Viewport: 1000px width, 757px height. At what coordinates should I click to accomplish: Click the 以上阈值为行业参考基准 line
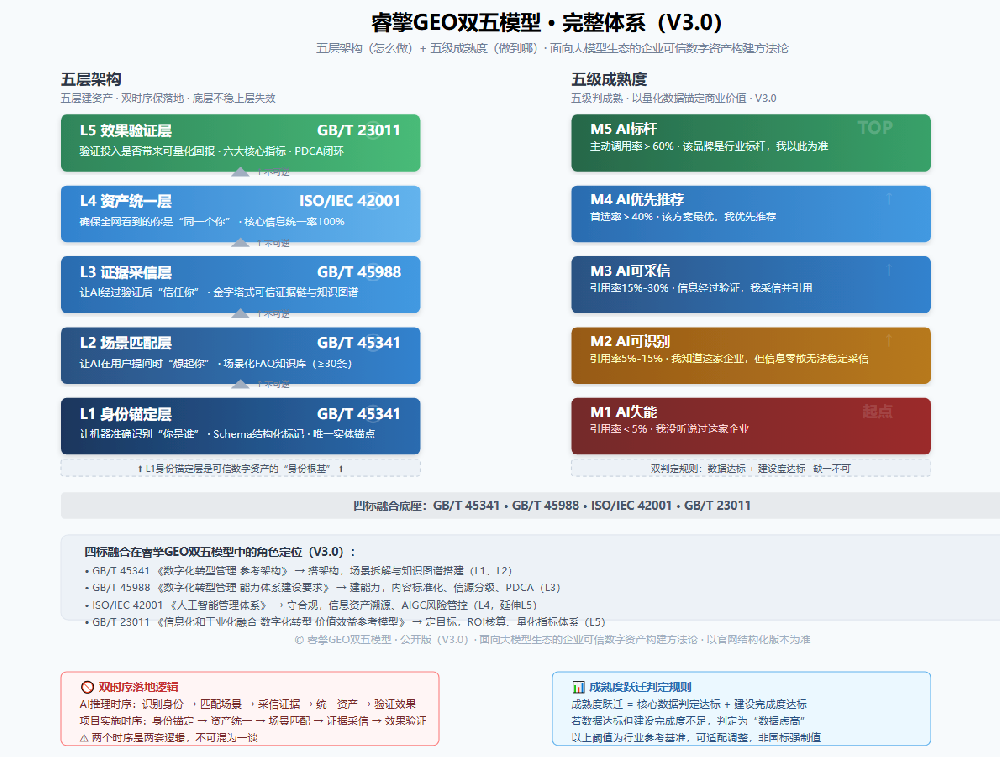pyautogui.click(x=696, y=737)
